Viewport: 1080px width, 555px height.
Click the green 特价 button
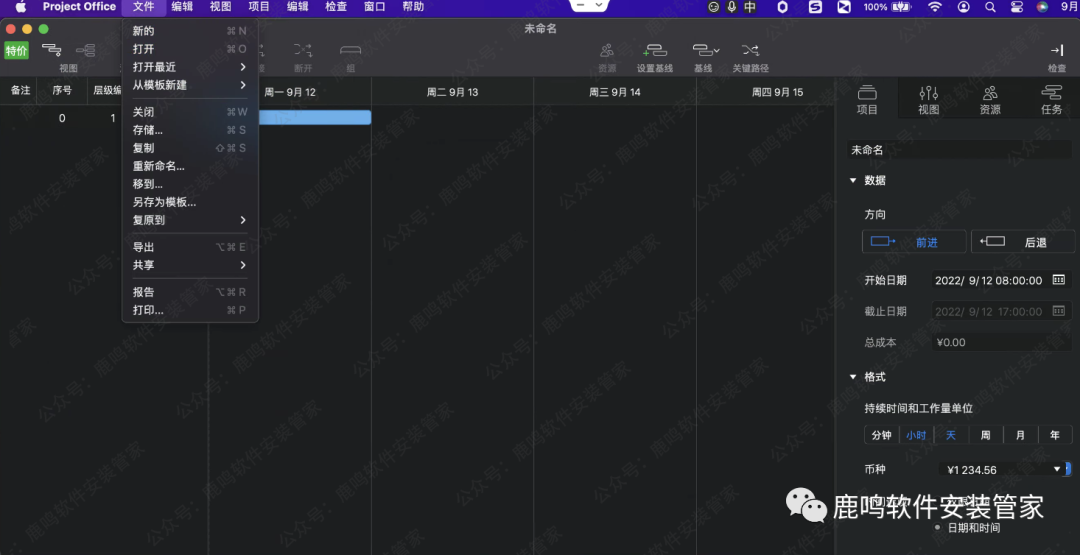click(17, 51)
